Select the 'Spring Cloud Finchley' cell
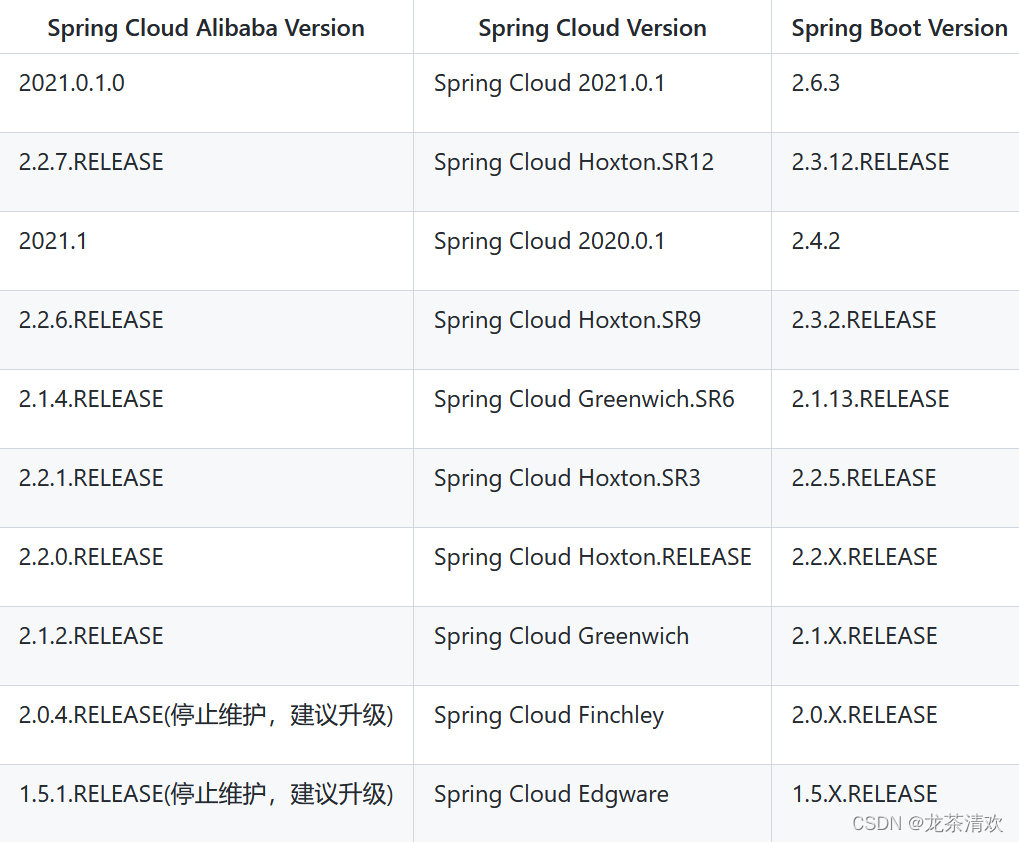This screenshot has width=1019, height=842. [592, 724]
